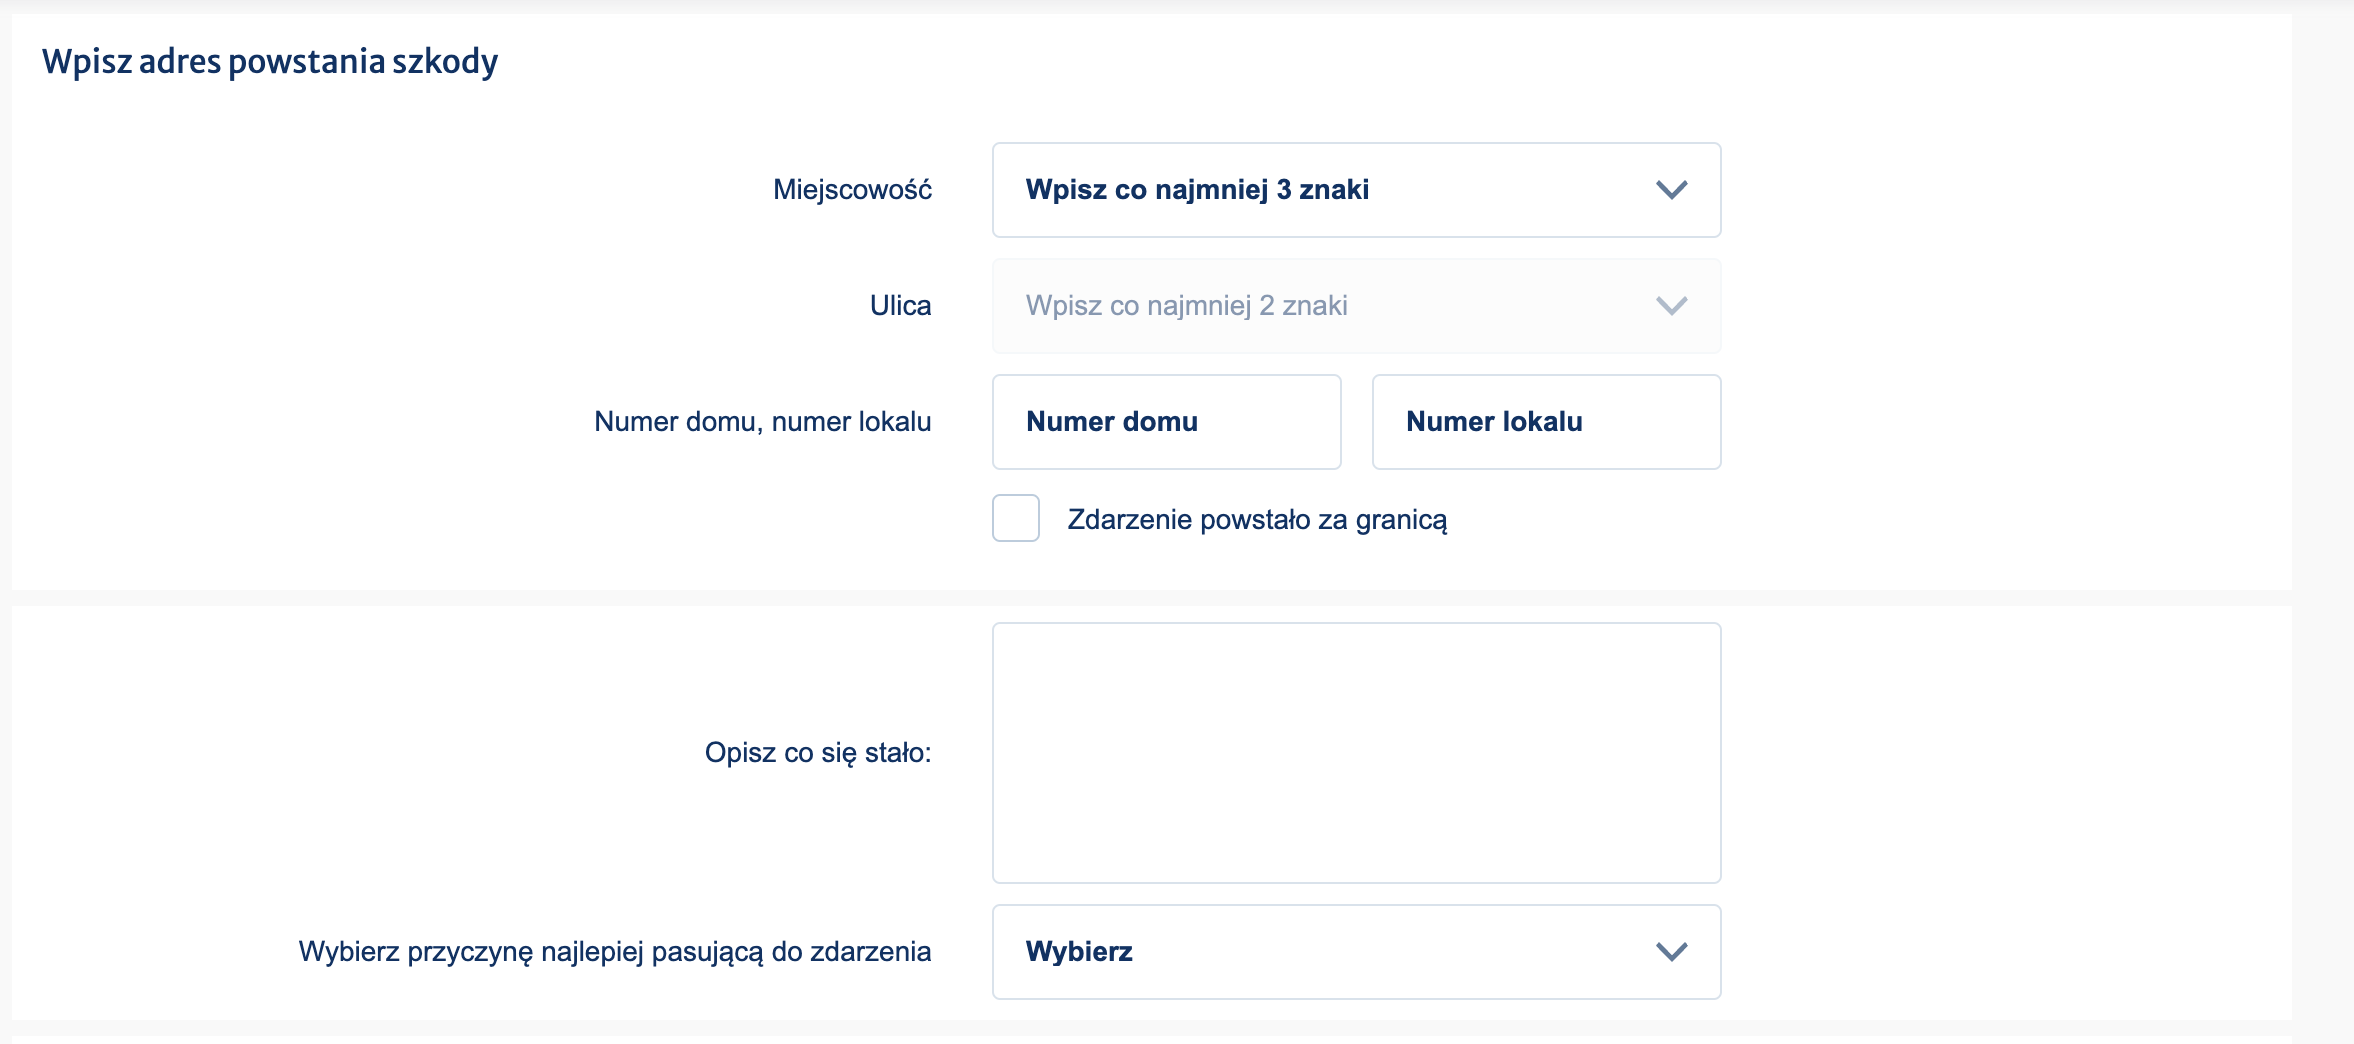Click the 'Wybierz przyczynę najlepiej pasującą do zdarzenia' label
This screenshot has height=1044, width=2354.
[616, 952]
